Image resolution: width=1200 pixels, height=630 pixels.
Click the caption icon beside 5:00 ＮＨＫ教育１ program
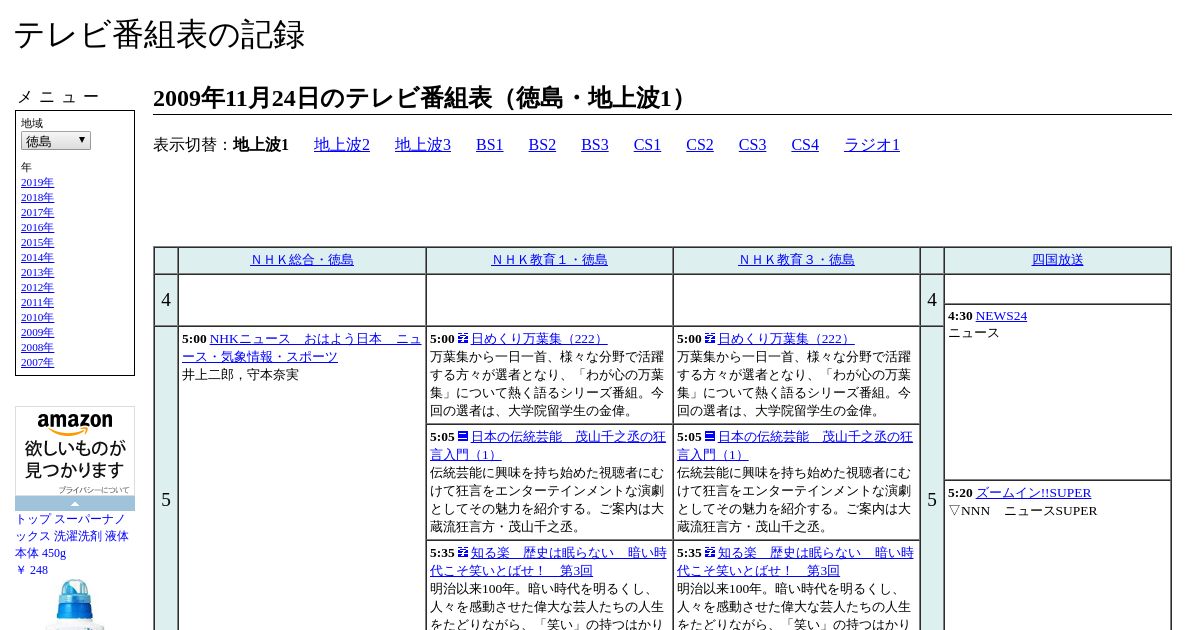pyautogui.click(x=463, y=339)
